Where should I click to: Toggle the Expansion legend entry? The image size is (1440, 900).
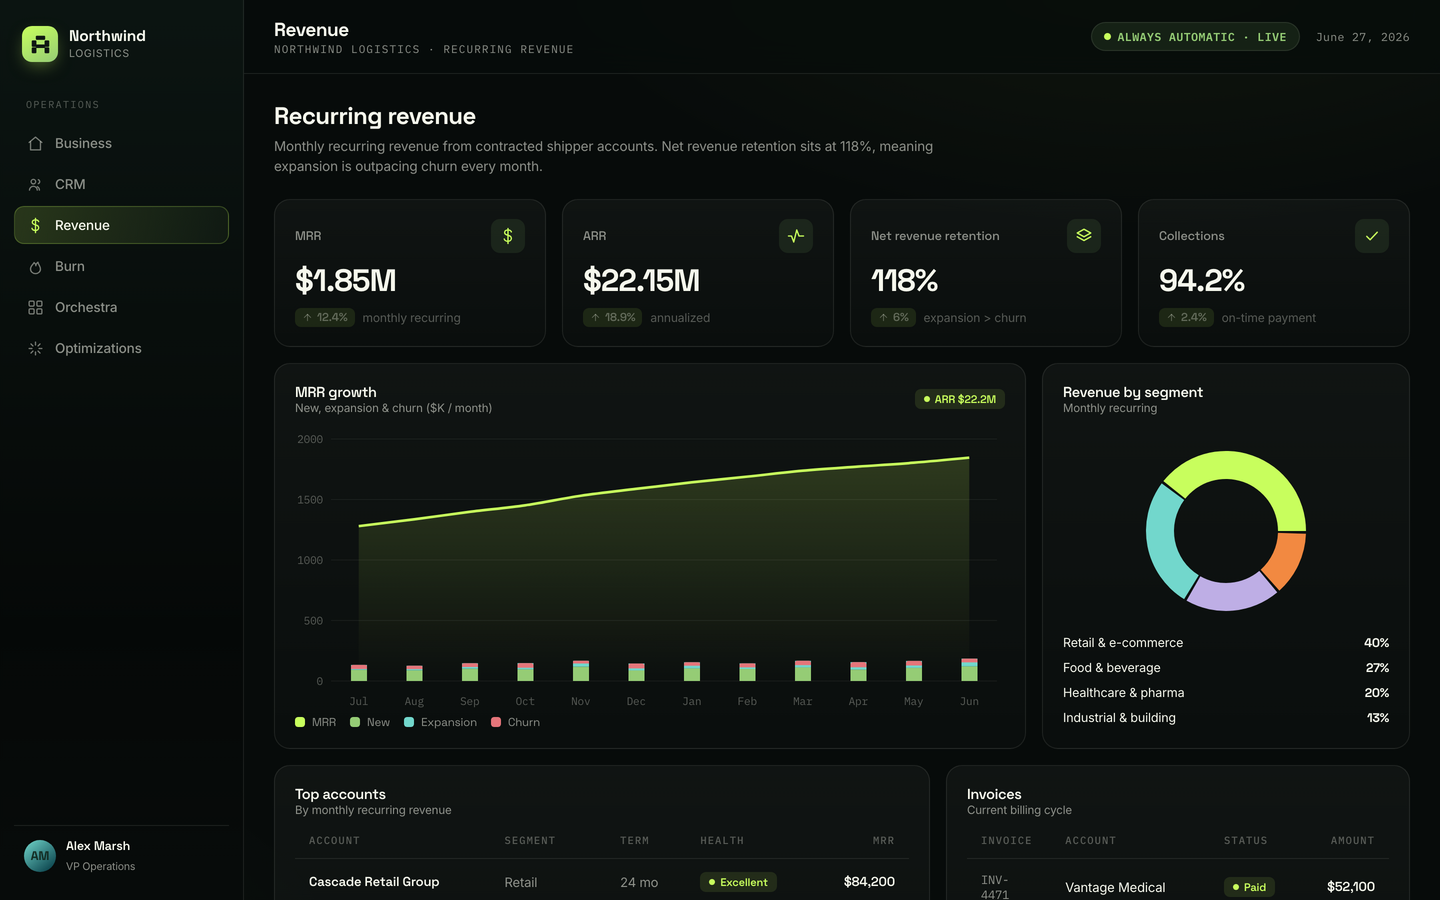[441, 722]
